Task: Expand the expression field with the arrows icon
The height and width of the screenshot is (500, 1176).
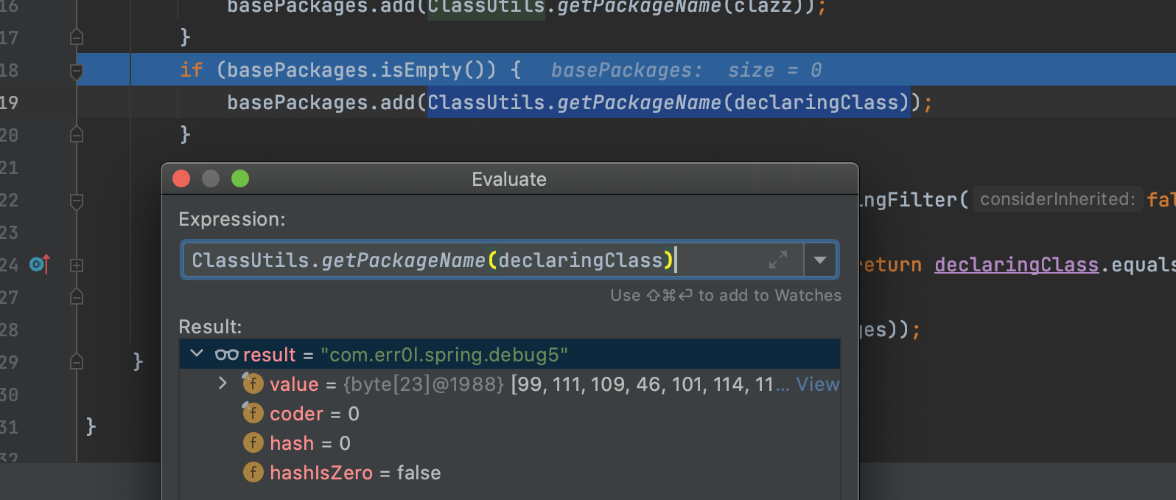Action: click(778, 260)
